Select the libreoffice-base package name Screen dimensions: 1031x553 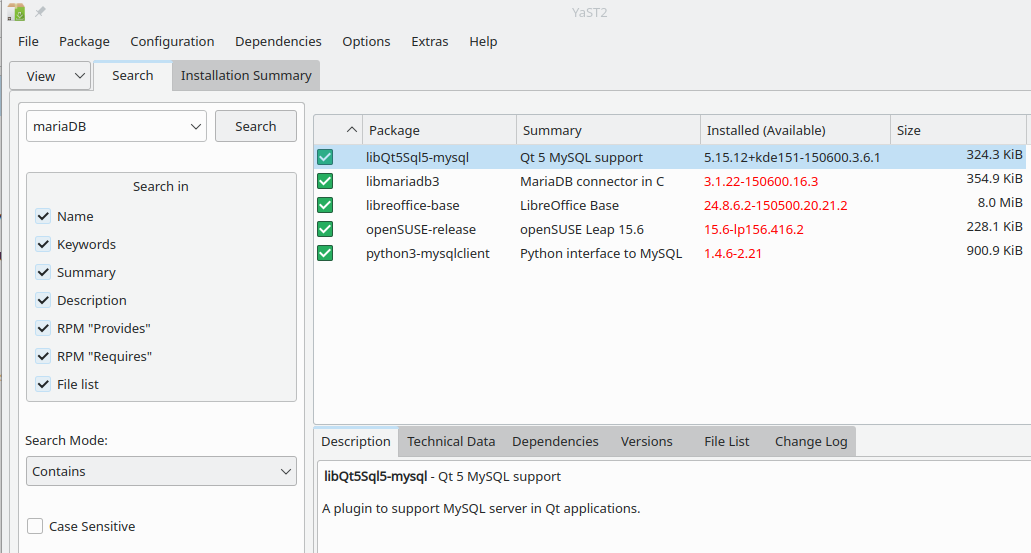(x=412, y=205)
